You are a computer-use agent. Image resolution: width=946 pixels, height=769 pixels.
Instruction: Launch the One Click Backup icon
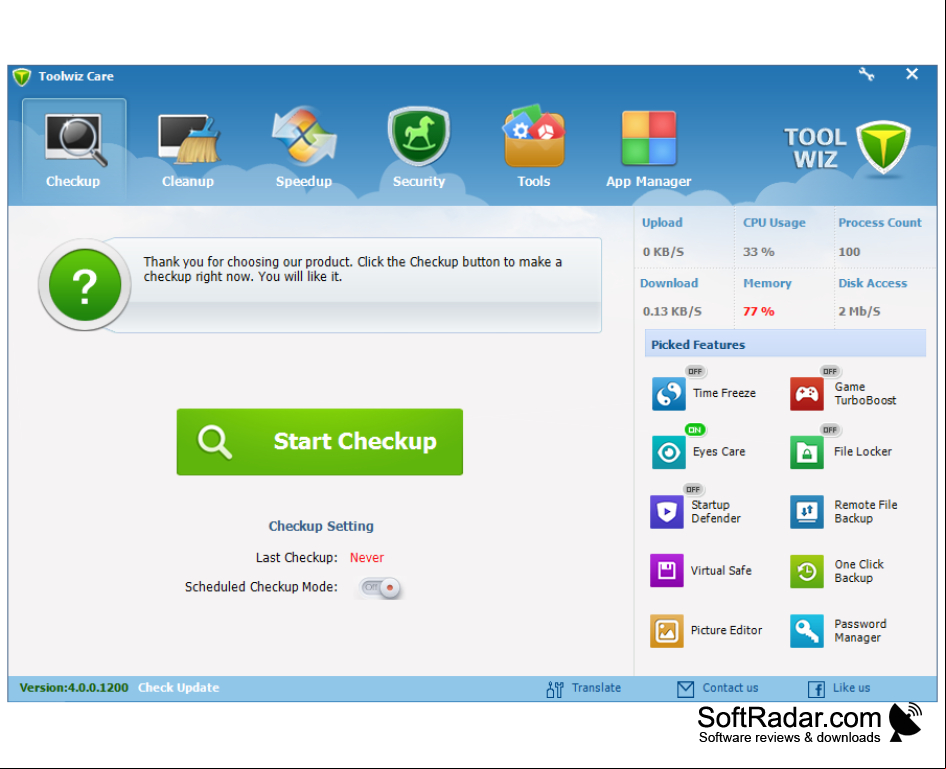807,572
